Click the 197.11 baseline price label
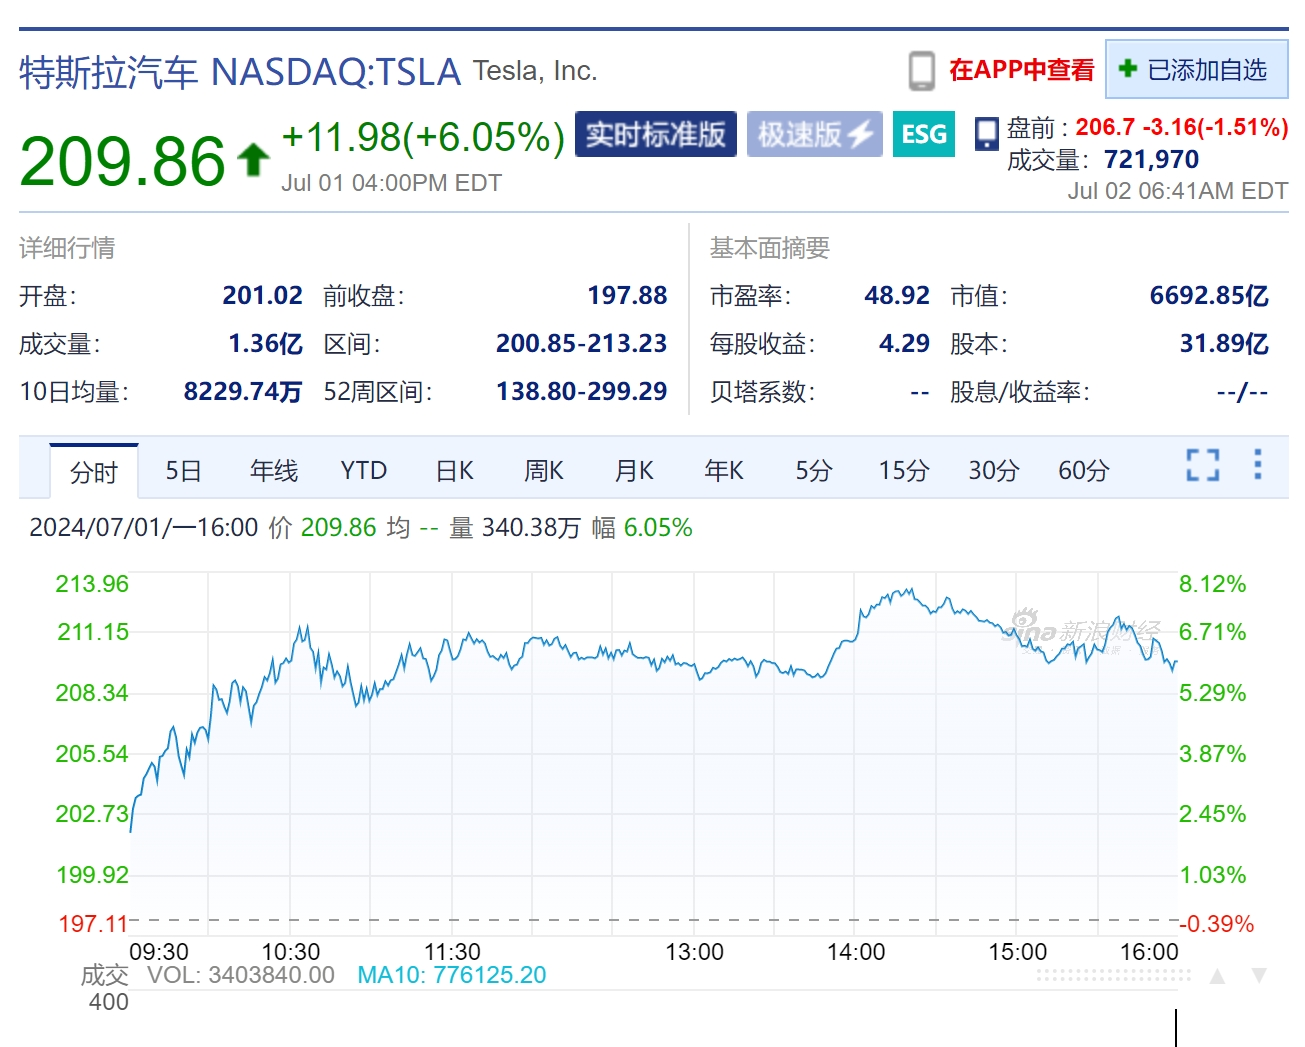 (93, 924)
